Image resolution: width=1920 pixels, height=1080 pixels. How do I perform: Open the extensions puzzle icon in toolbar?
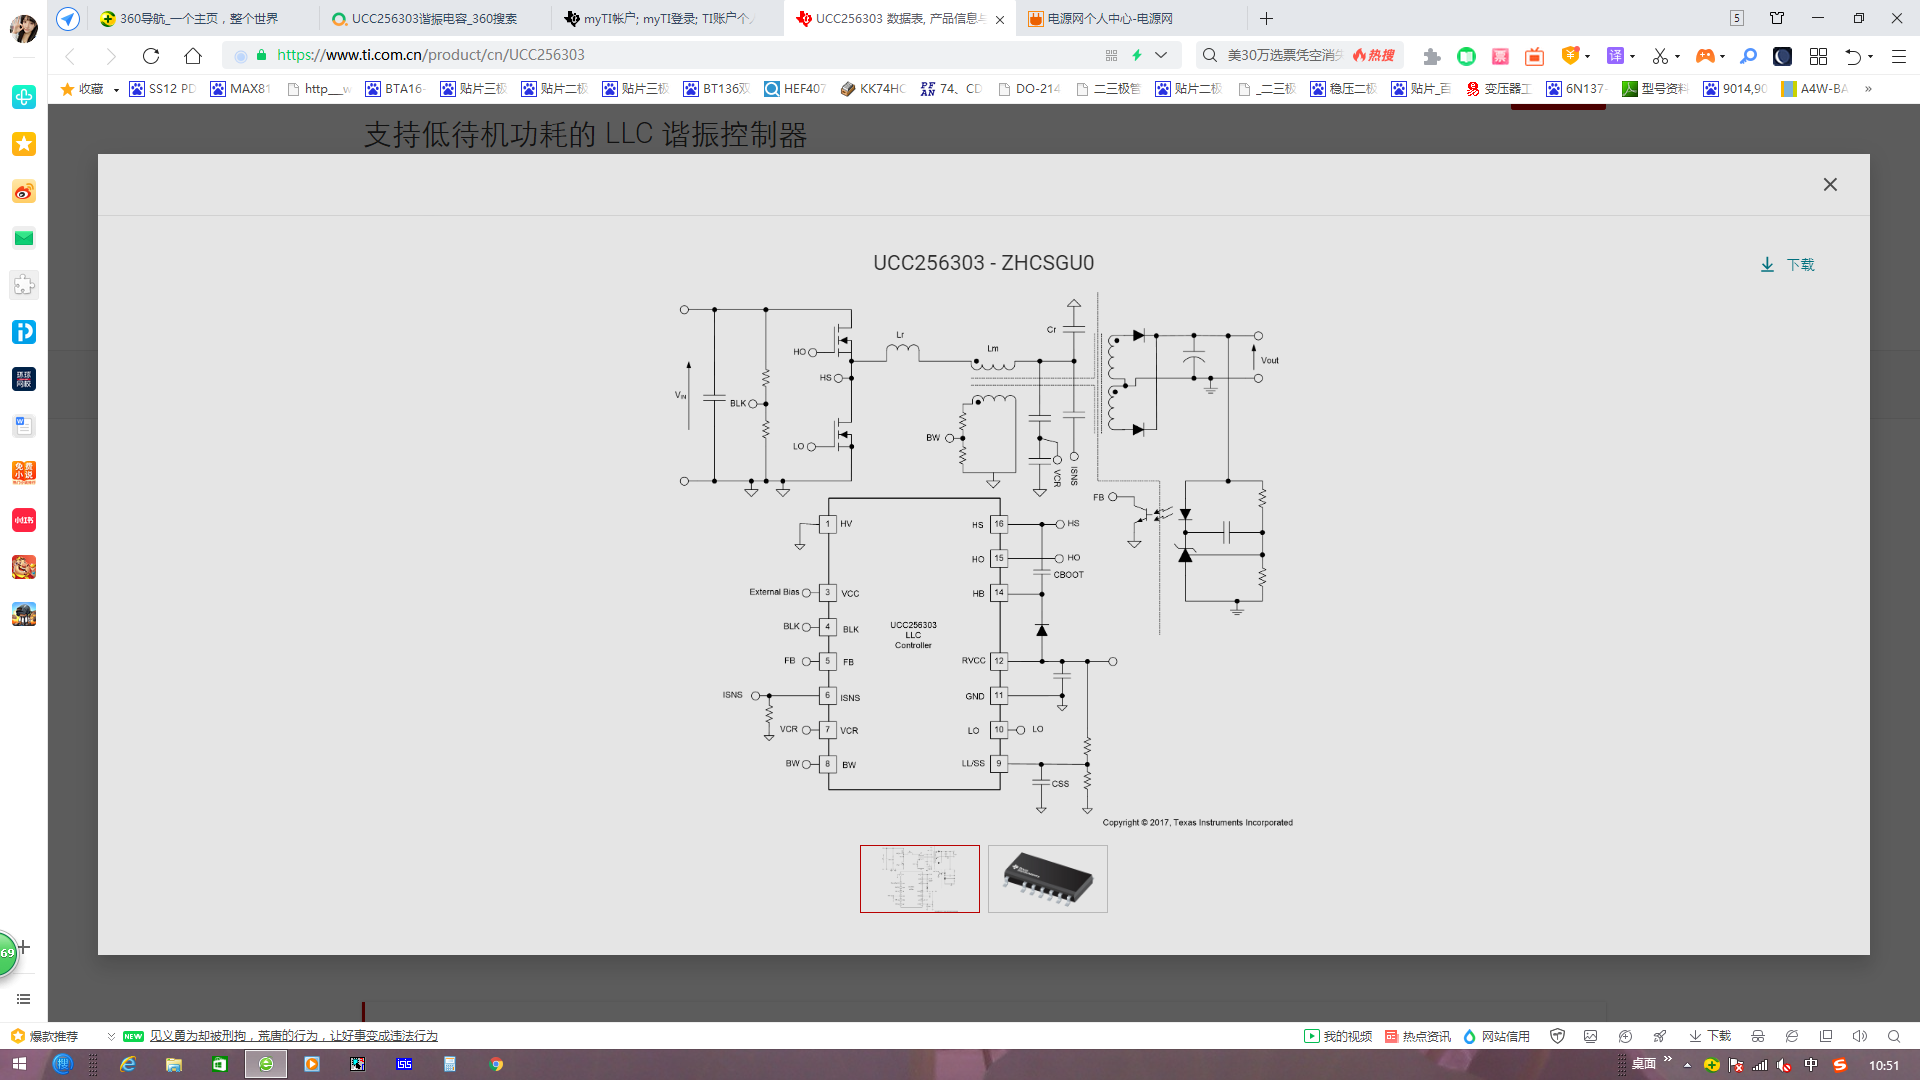1431,56
